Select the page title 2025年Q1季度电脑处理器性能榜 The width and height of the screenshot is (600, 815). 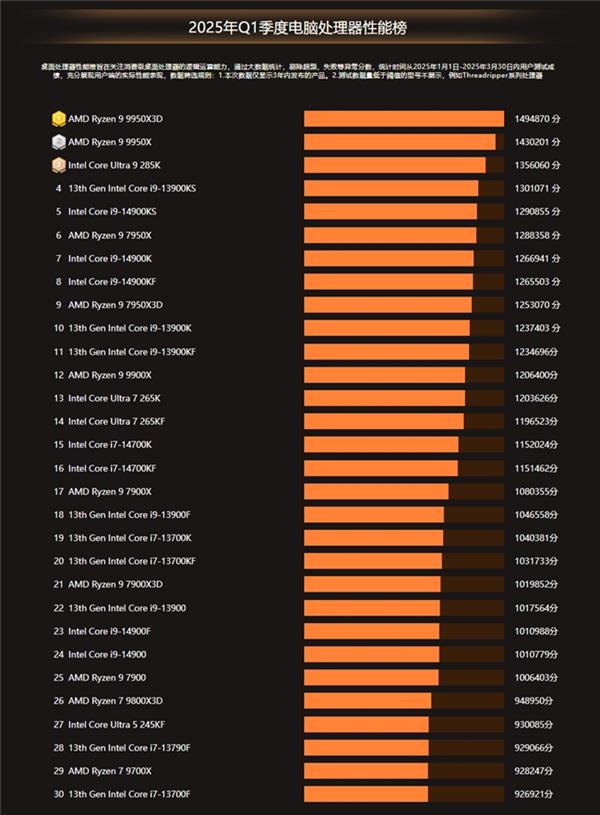click(297, 28)
